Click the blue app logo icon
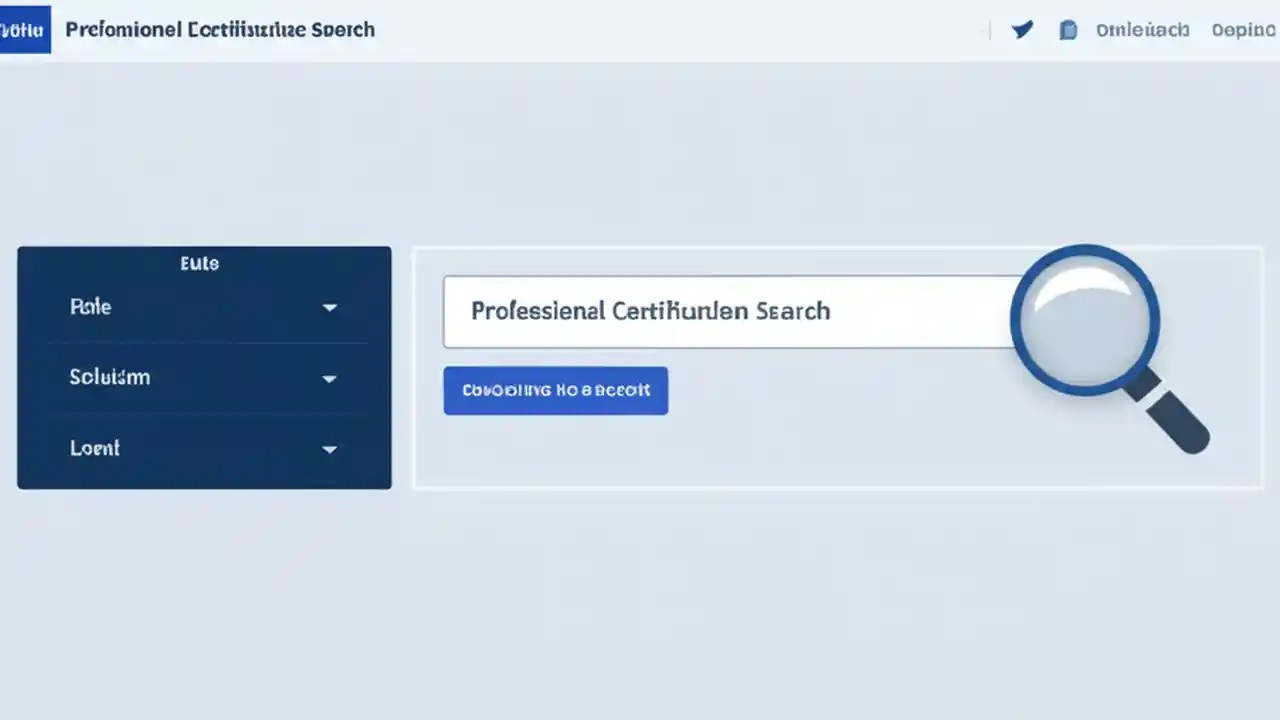 pyautogui.click(x=25, y=29)
